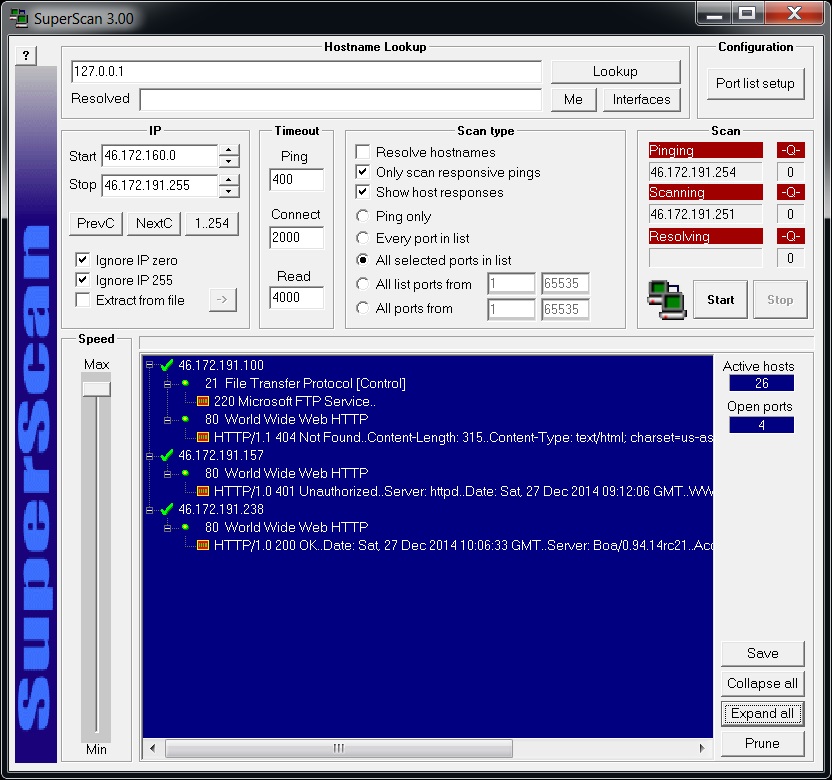Screen dimensions: 832x780
Task: Click green checkmark icon for host 46.172.191.157
Action: 167,455
